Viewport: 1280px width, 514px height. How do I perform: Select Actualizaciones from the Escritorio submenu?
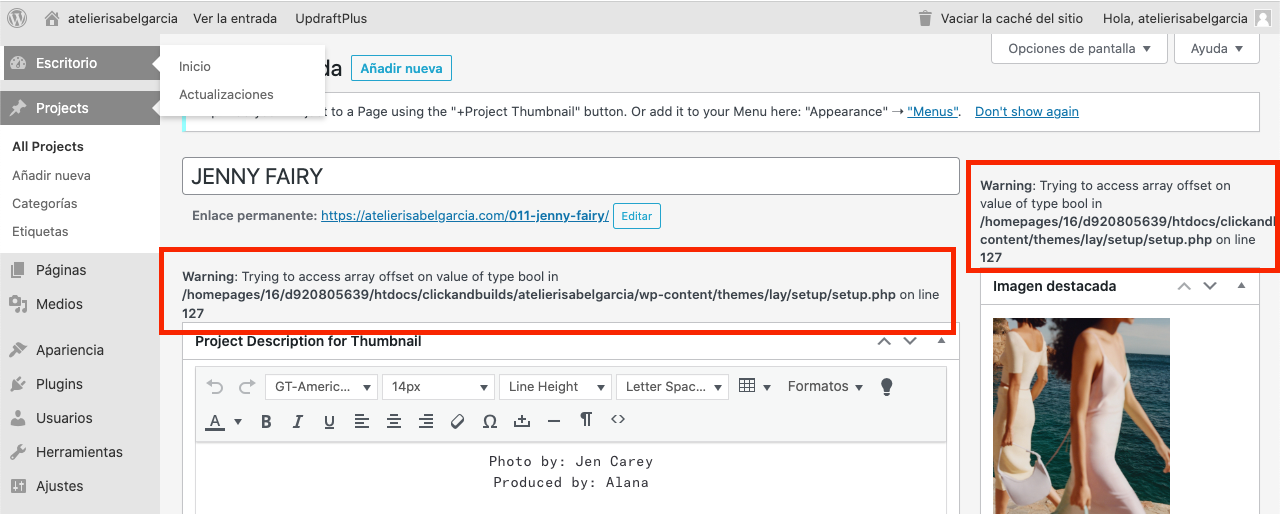[x=226, y=94]
